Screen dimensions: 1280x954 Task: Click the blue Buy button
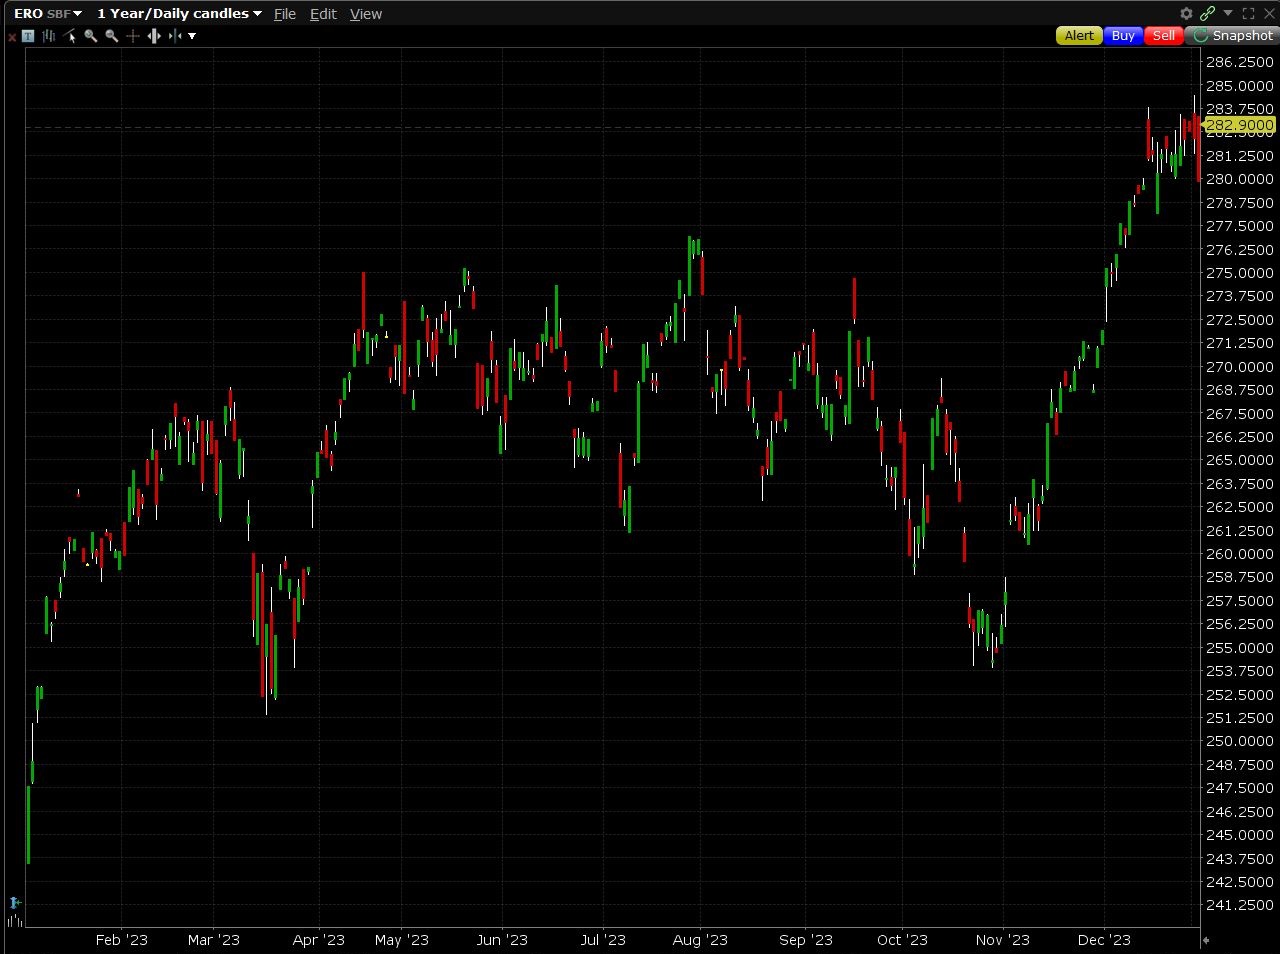pyautogui.click(x=1123, y=35)
